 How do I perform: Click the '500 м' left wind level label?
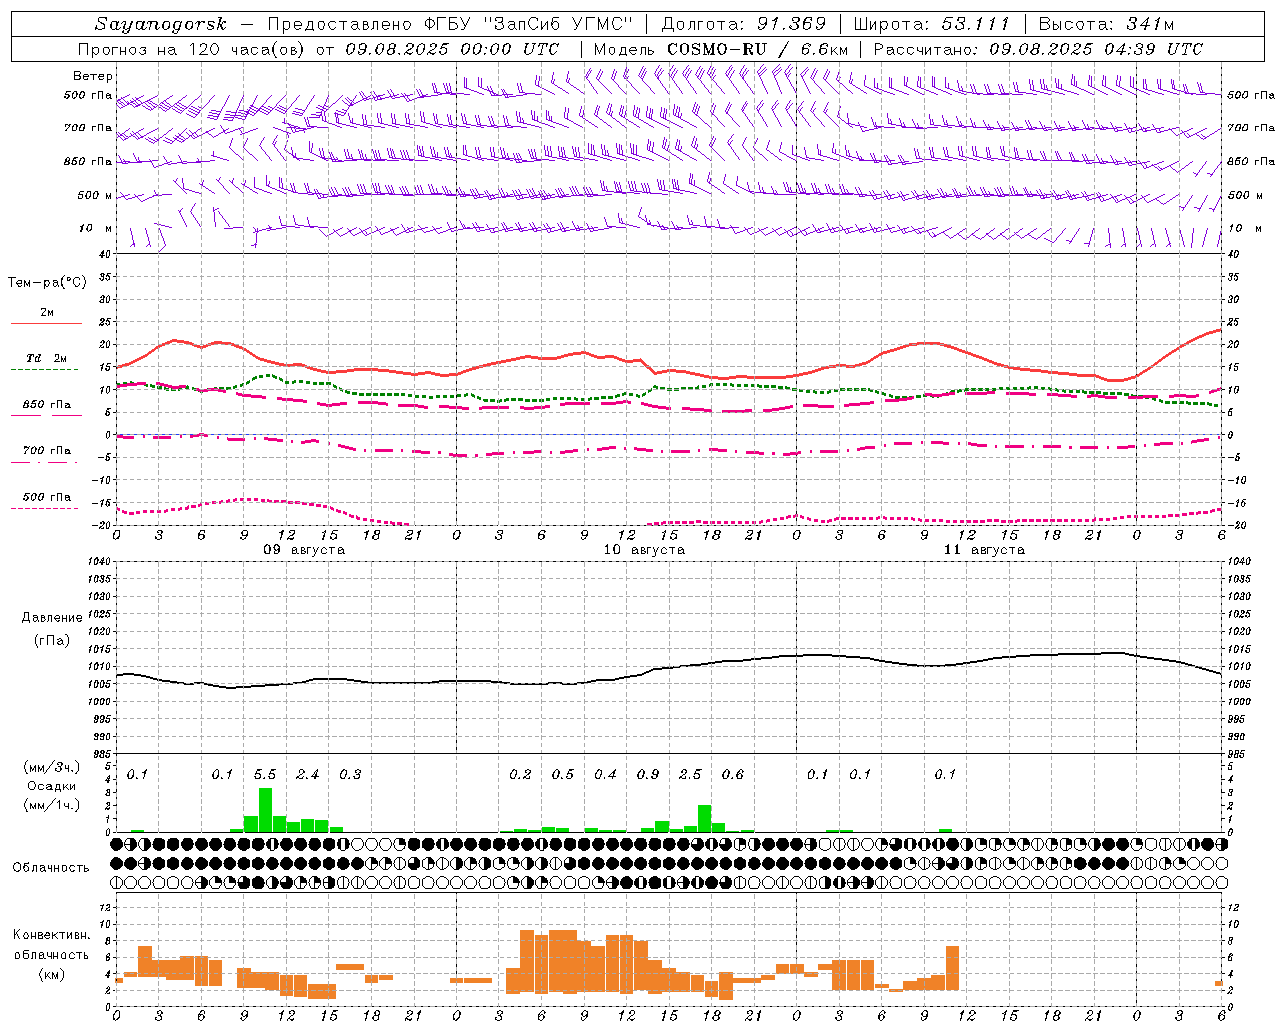tap(95, 195)
